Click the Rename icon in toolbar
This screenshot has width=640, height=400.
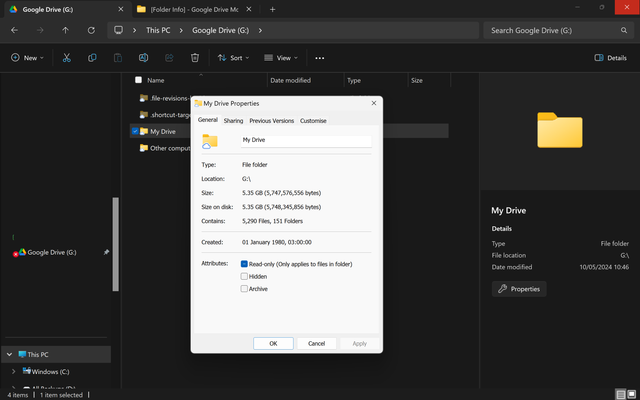pyautogui.click(x=143, y=58)
